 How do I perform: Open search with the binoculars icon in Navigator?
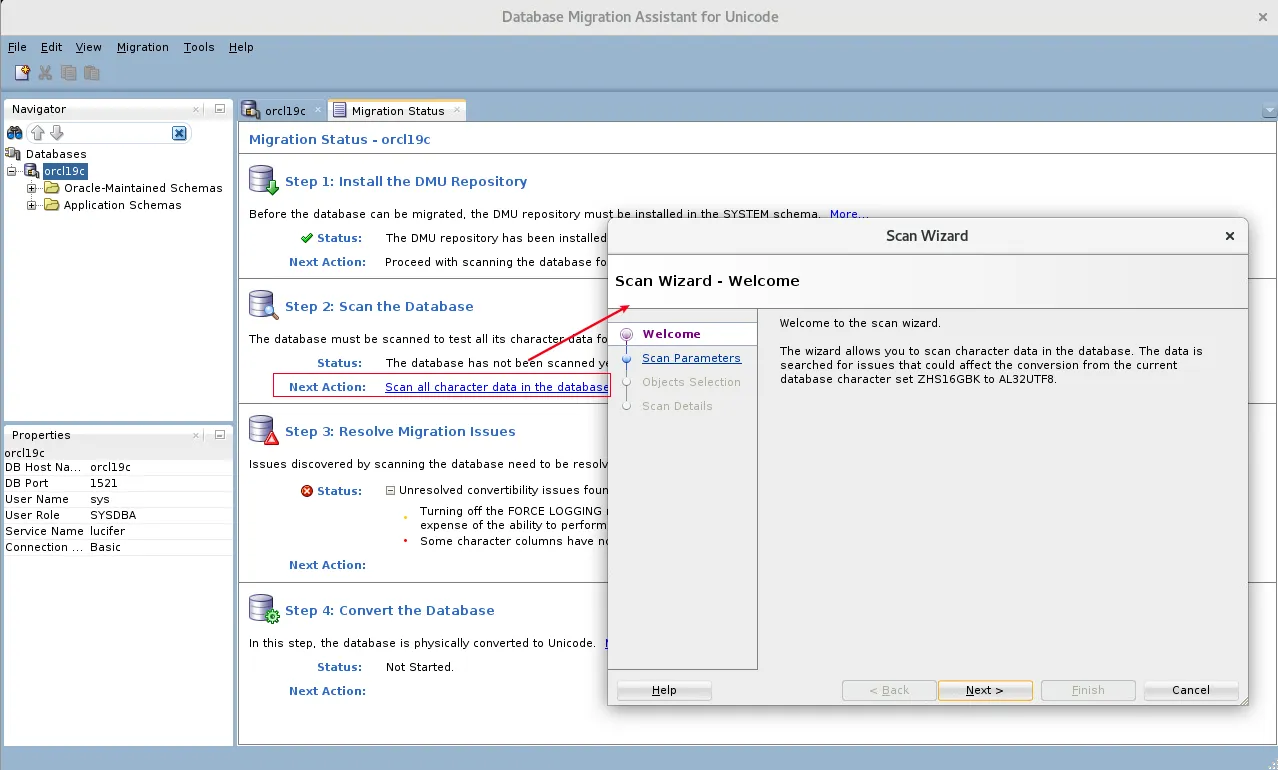pyautogui.click(x=14, y=132)
